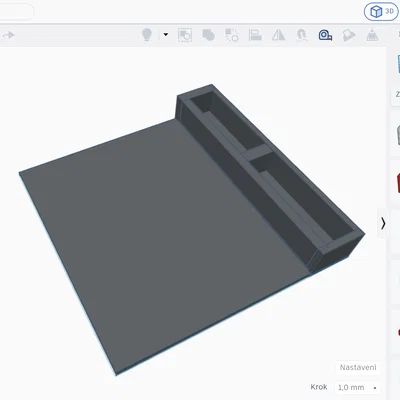Image resolution: width=400 pixels, height=400 pixels.
Task: Click the tag-shaped icon in toolbar
Action: (x=349, y=35)
